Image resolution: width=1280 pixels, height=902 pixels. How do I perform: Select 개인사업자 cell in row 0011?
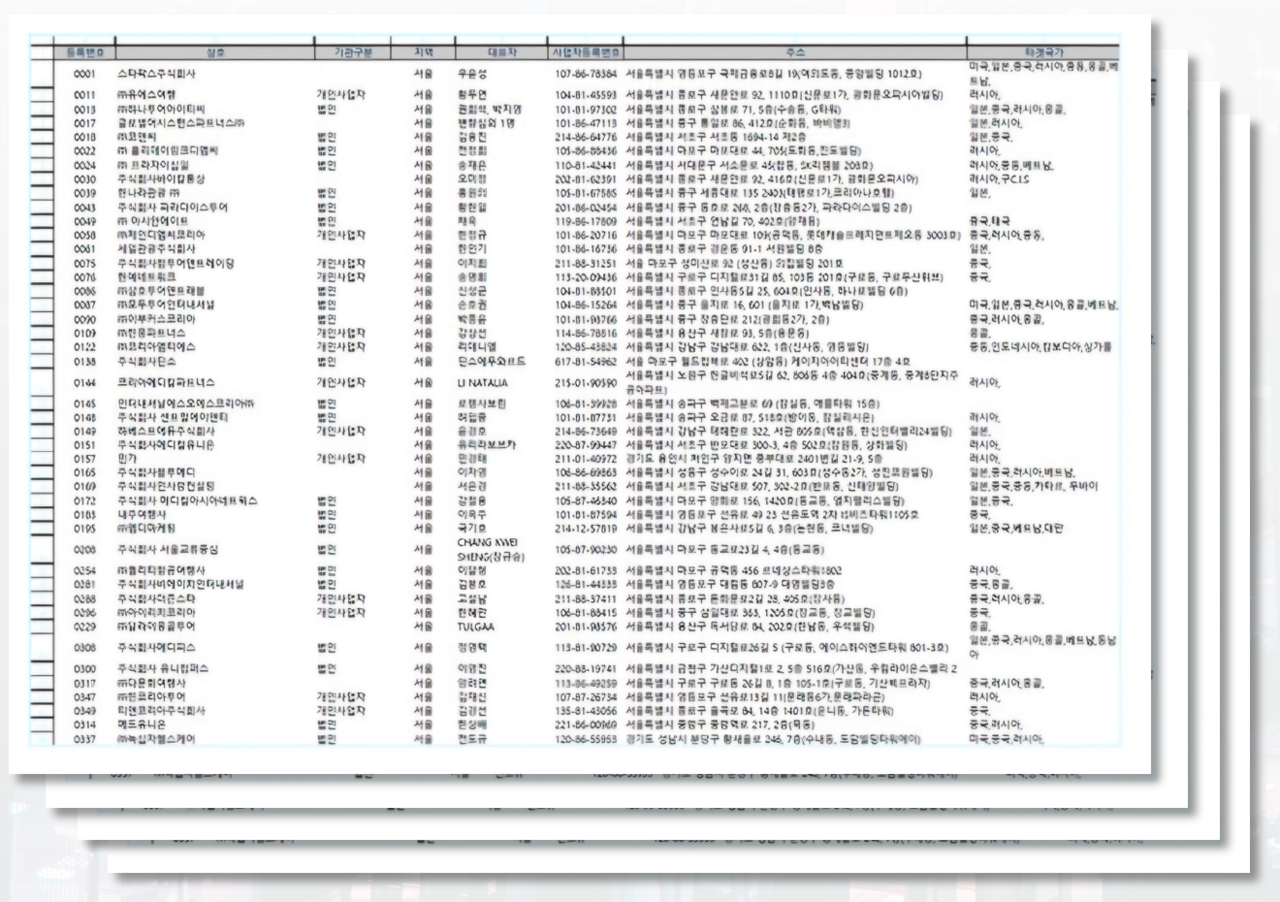(x=342, y=96)
